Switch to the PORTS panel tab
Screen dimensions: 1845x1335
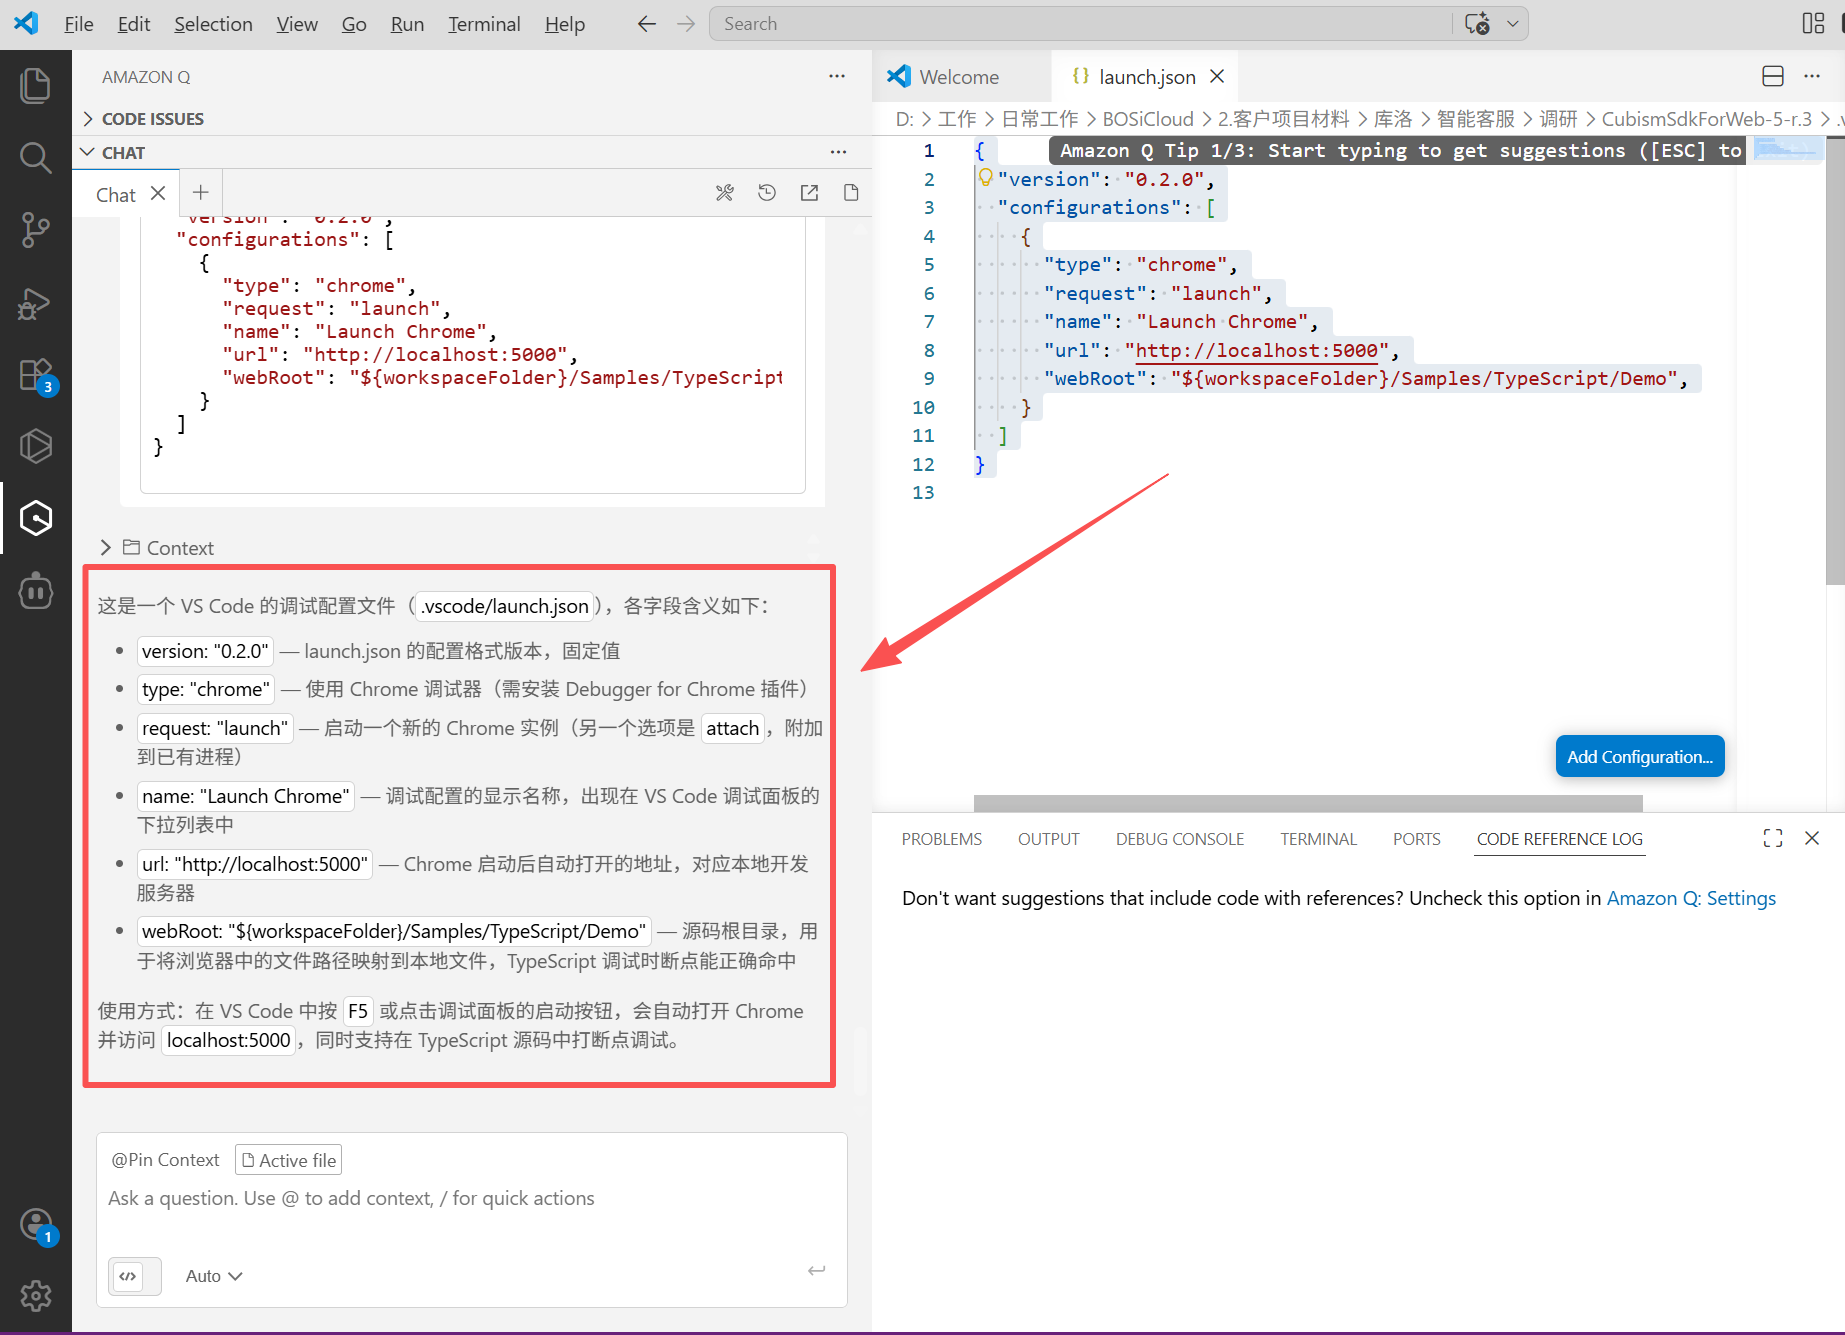pos(1417,839)
